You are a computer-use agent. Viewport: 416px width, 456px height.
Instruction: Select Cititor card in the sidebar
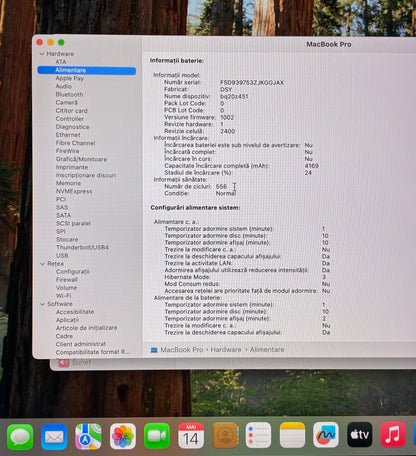tap(71, 111)
